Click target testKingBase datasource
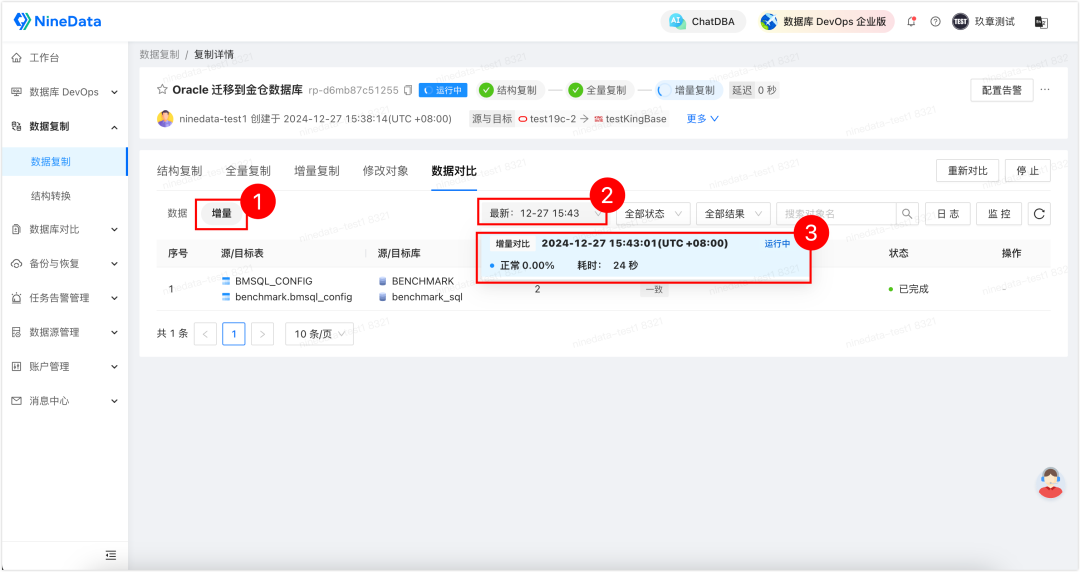Viewport: 1080px width, 572px height. point(630,119)
